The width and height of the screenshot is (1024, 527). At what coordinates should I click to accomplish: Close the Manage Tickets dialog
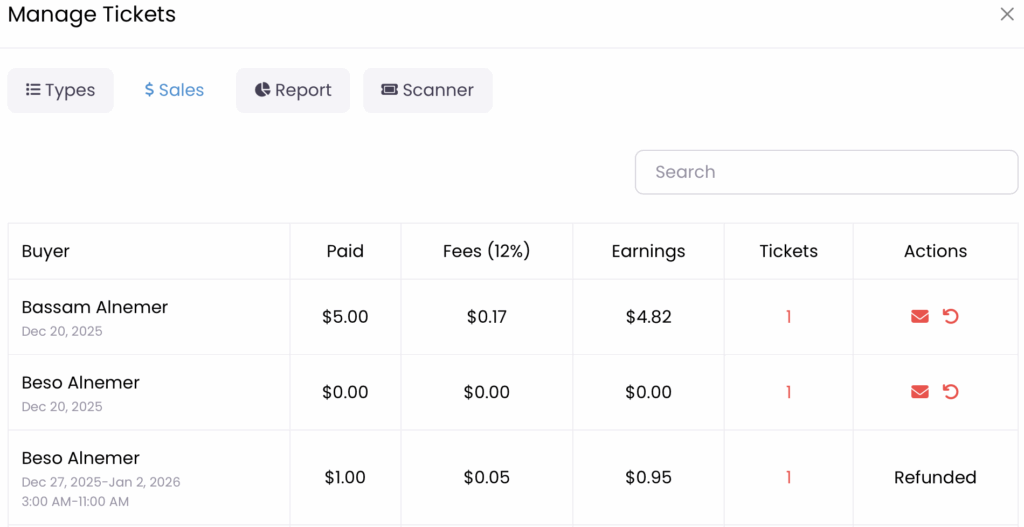pos(1007,14)
